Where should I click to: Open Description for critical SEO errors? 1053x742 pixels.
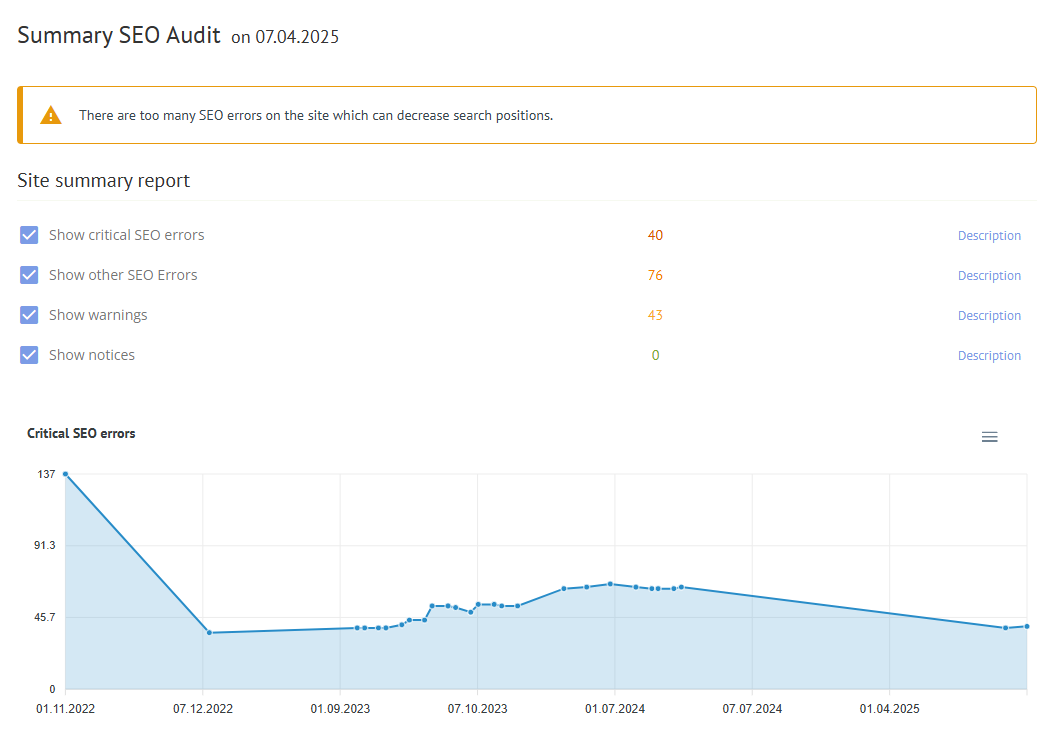tap(989, 236)
